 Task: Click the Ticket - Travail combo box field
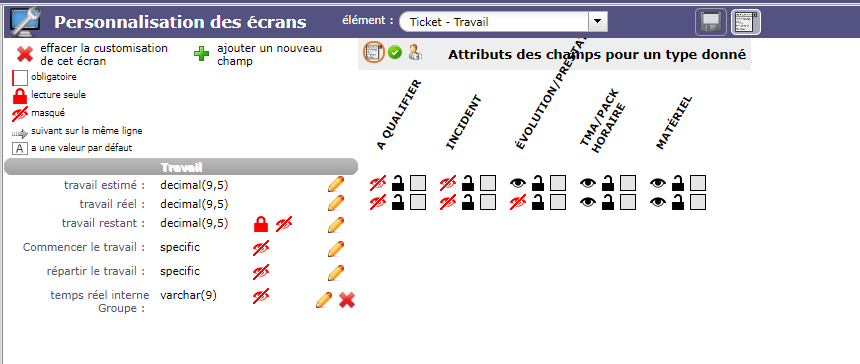[503, 22]
